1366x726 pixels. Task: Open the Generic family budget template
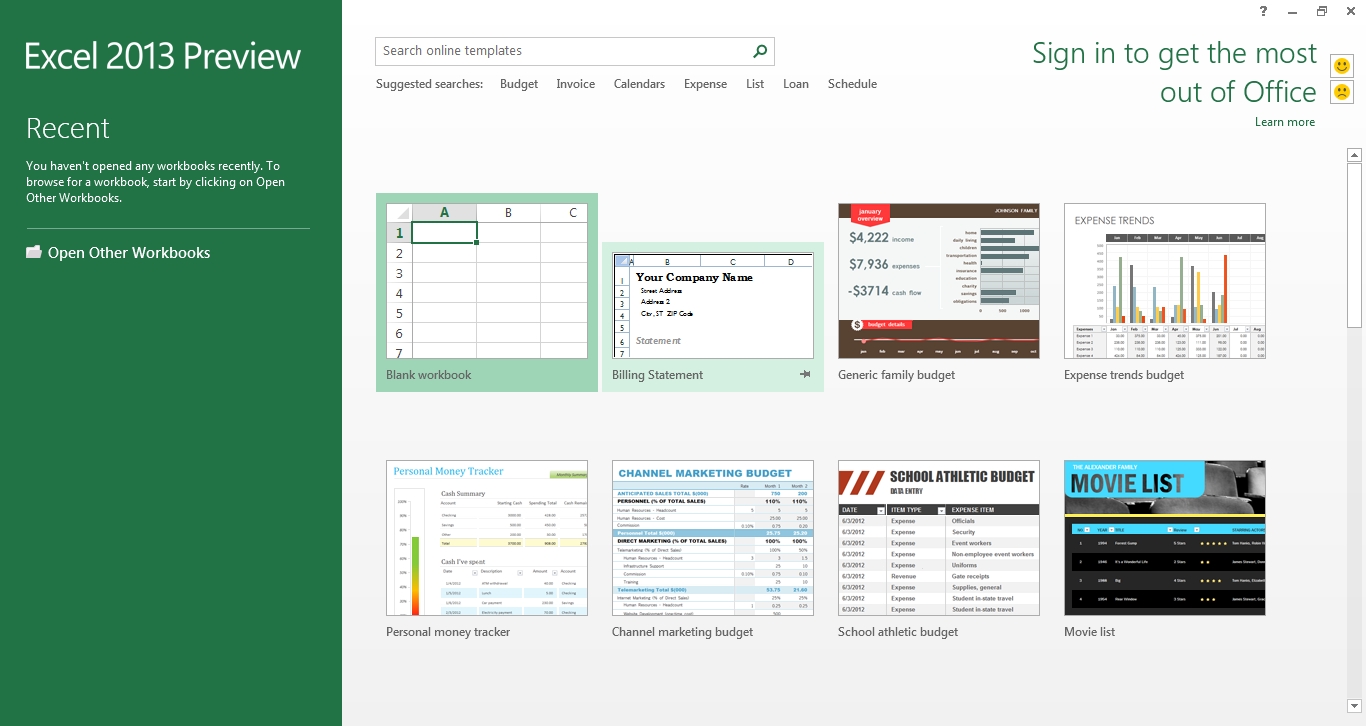click(939, 281)
